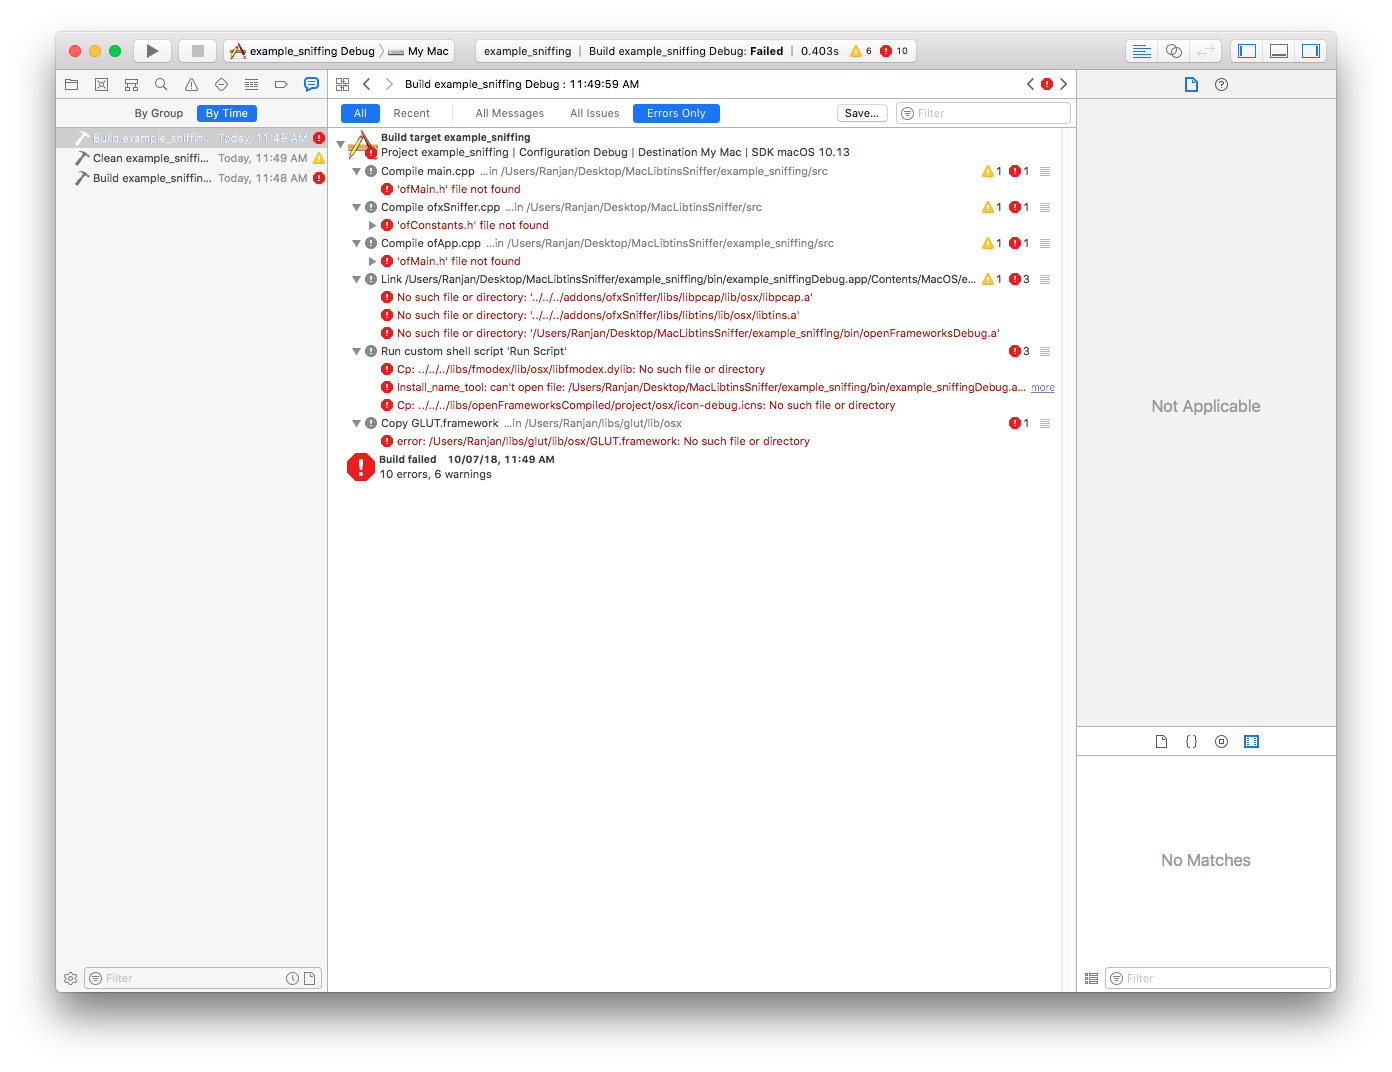The height and width of the screenshot is (1072, 1392).
Task: Select the 'By Group' sorting tab
Action: [158, 113]
